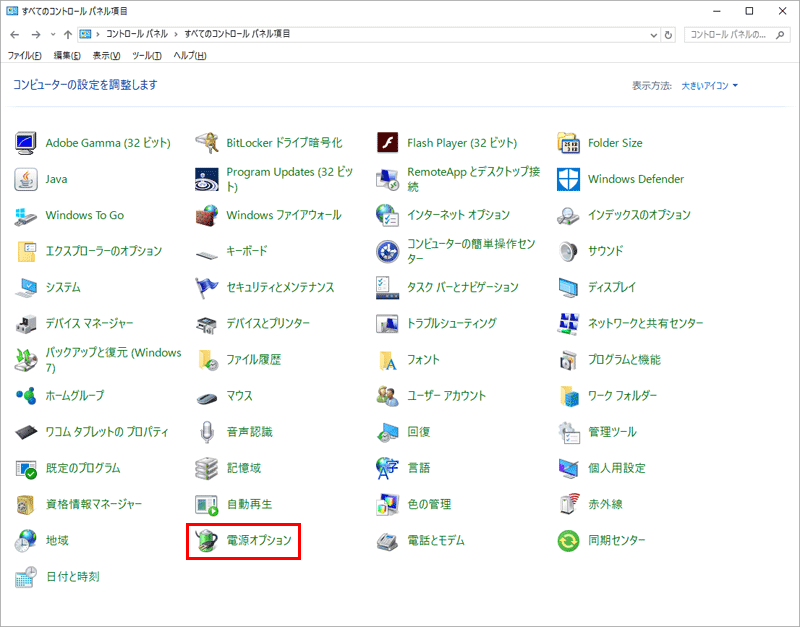Open the デバイス マネージャー icon
This screenshot has height=627, width=800.
point(26,324)
